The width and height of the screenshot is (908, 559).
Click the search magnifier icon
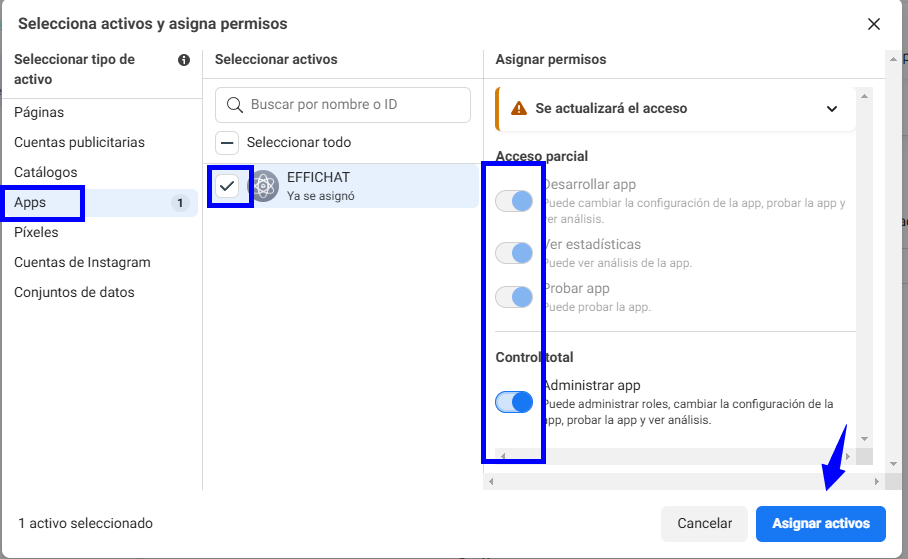coord(235,104)
